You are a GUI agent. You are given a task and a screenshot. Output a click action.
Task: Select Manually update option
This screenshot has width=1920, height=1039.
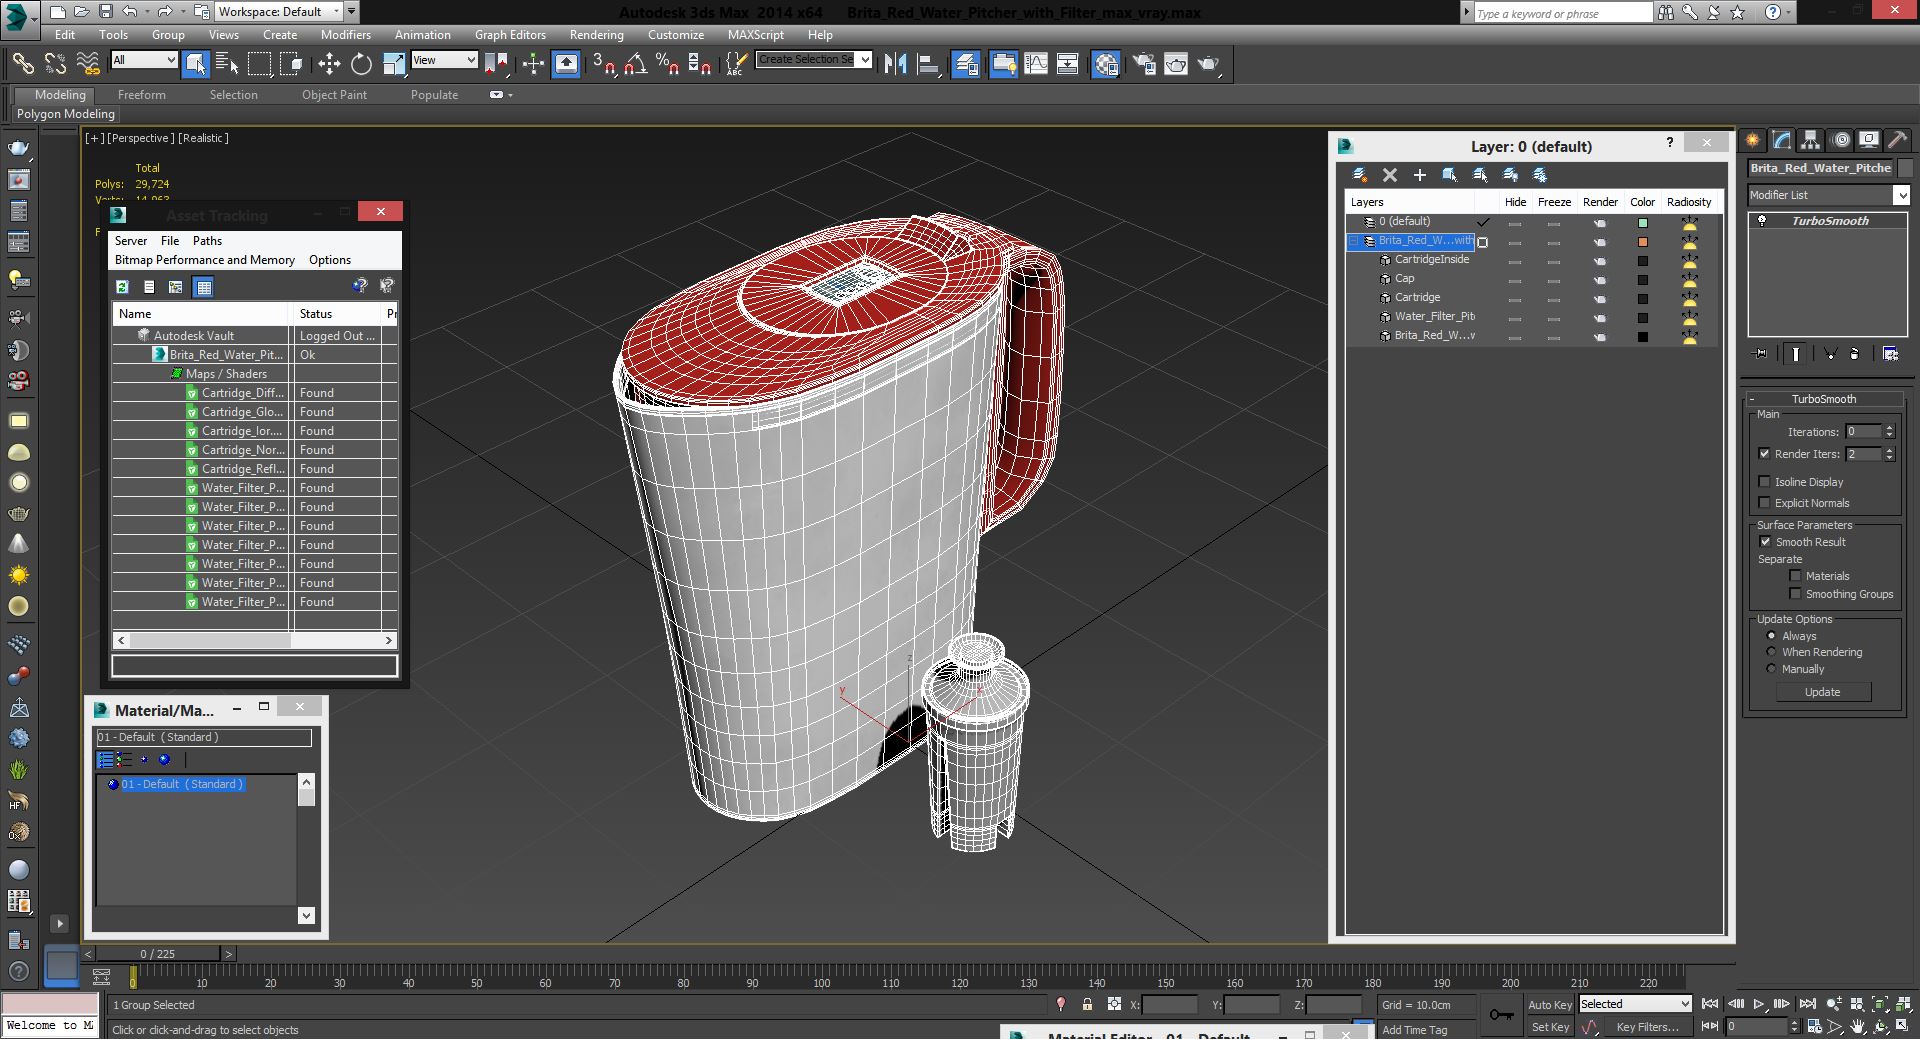click(x=1772, y=669)
